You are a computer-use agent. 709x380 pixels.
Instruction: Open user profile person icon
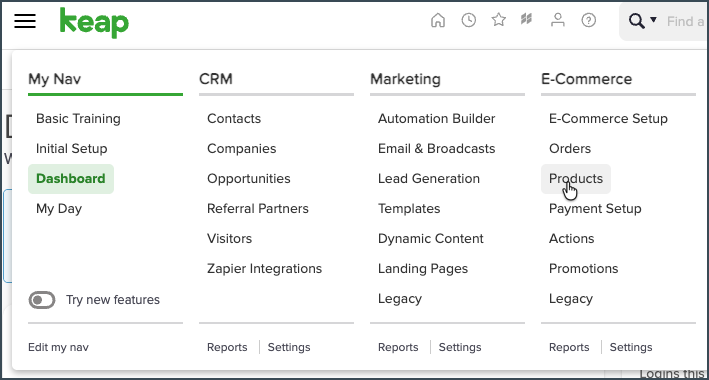[x=558, y=20]
